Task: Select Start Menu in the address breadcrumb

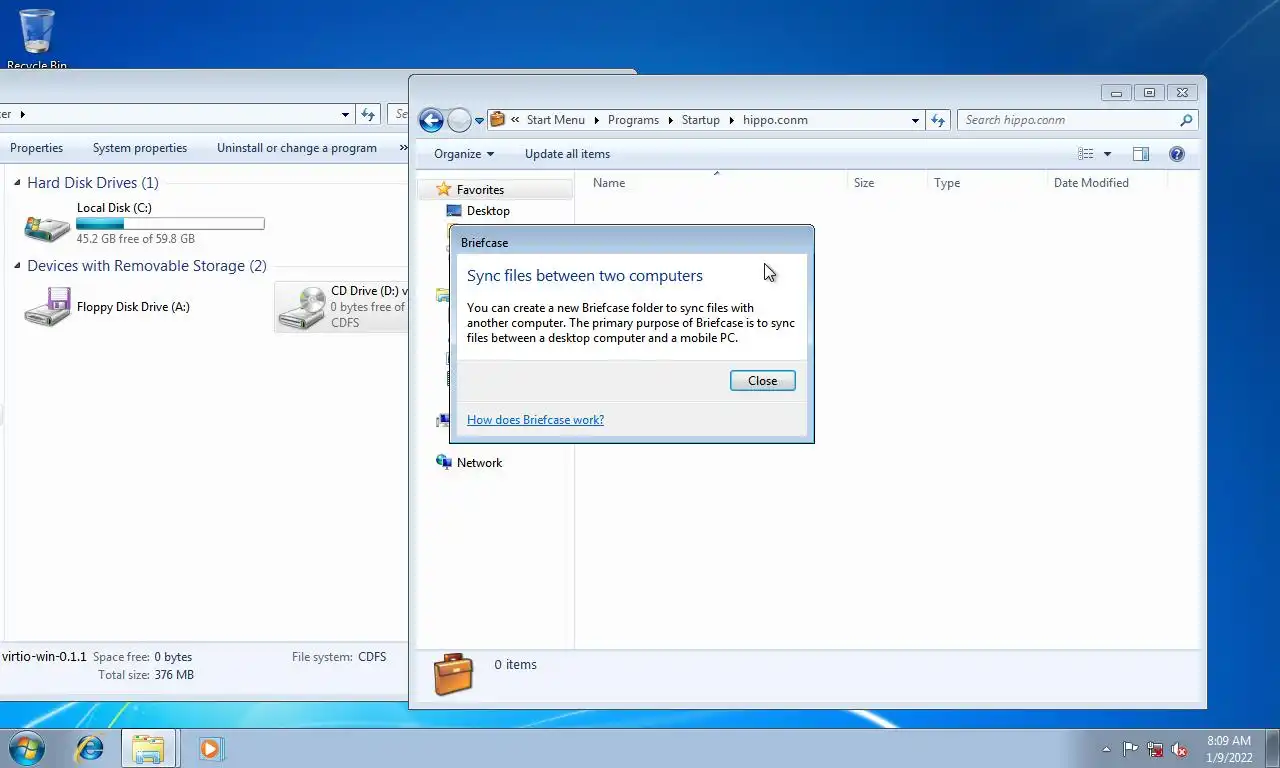Action: pos(555,120)
